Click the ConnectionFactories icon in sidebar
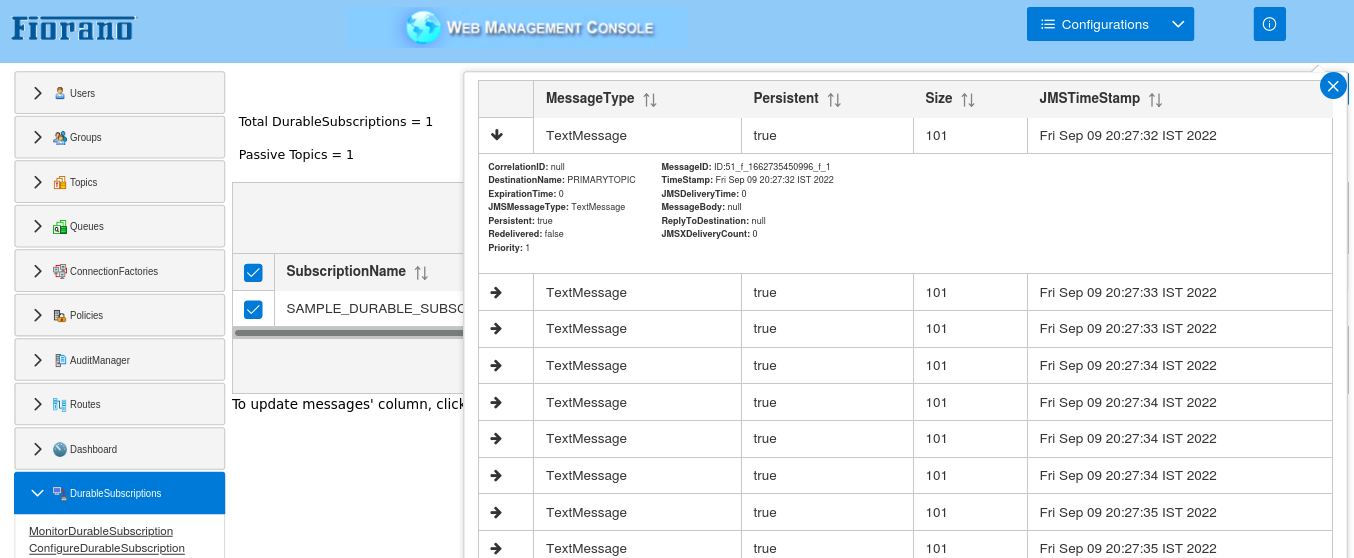This screenshot has height=558, width=1354. (x=60, y=271)
